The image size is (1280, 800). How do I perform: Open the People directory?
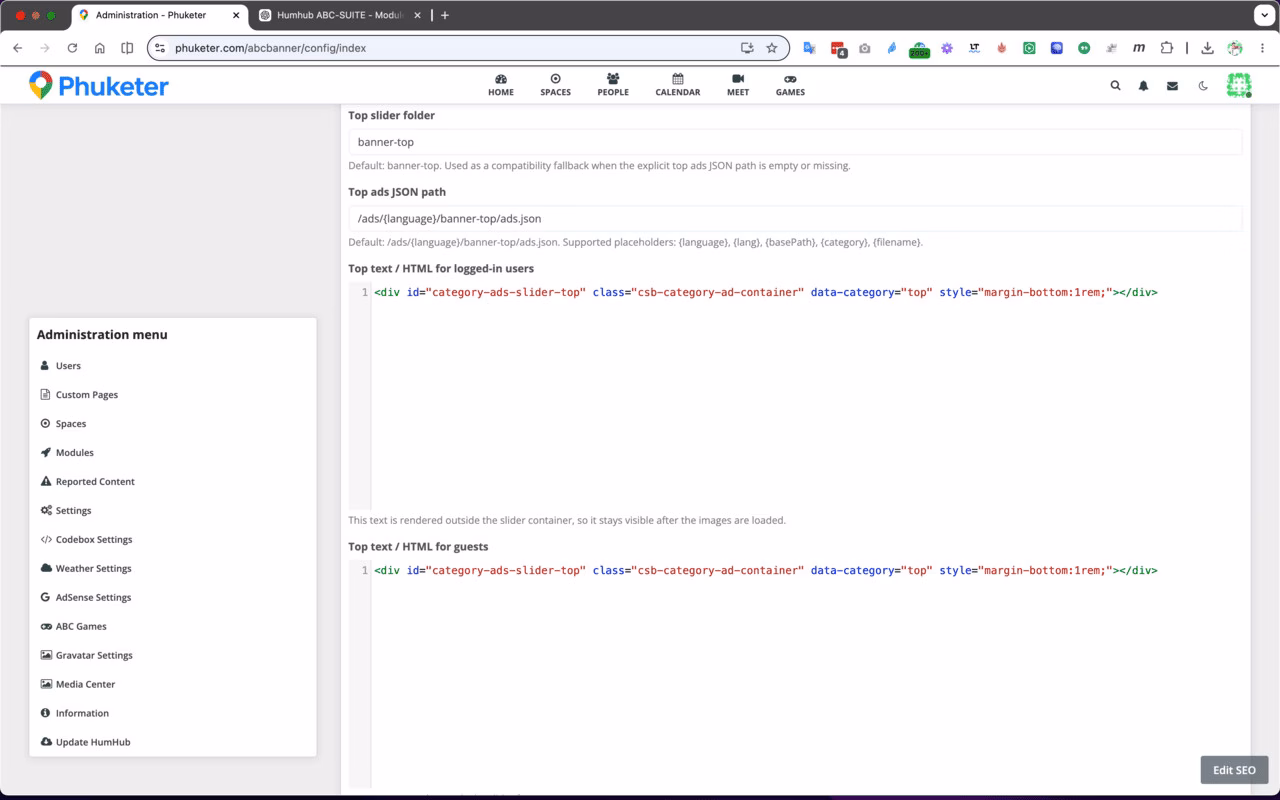613,85
